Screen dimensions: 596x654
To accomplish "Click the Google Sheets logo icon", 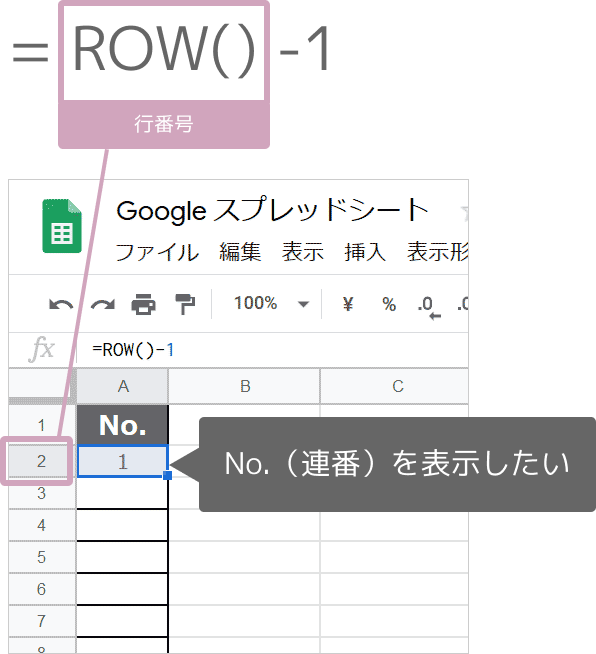I will 62,226.
